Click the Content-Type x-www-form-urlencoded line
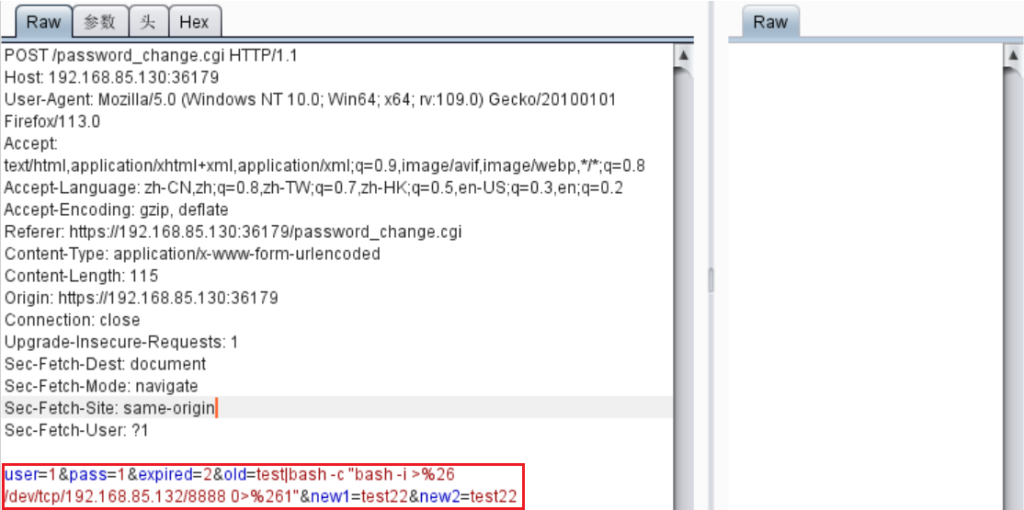1024x510 pixels. click(x=192, y=254)
